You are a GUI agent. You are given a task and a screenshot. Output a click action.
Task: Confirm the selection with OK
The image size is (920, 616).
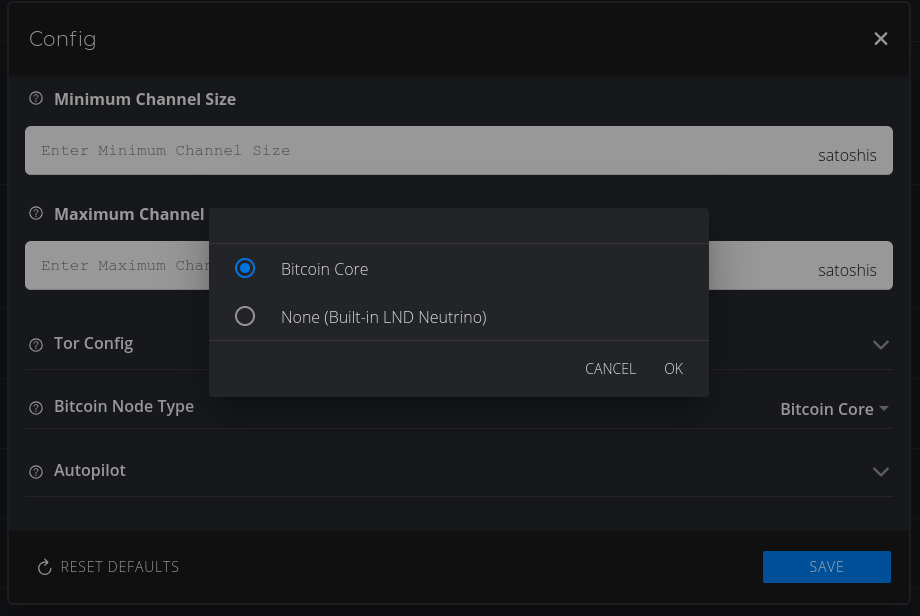[x=673, y=369]
